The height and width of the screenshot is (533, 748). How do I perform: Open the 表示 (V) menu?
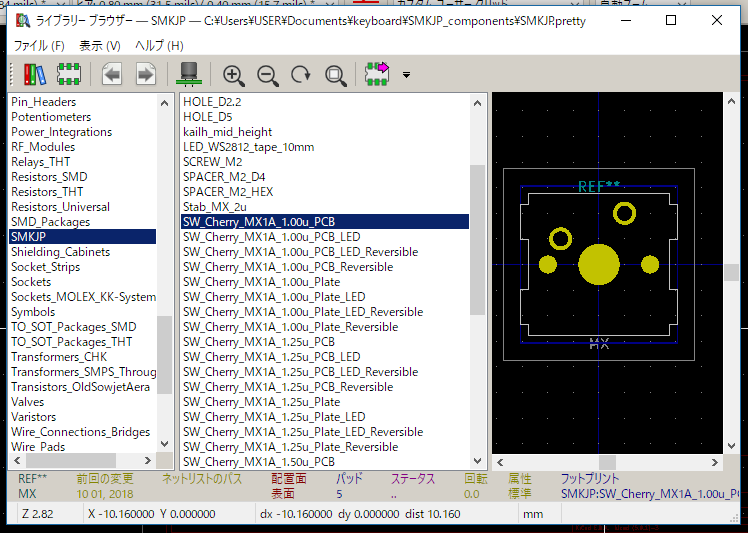tap(100, 46)
